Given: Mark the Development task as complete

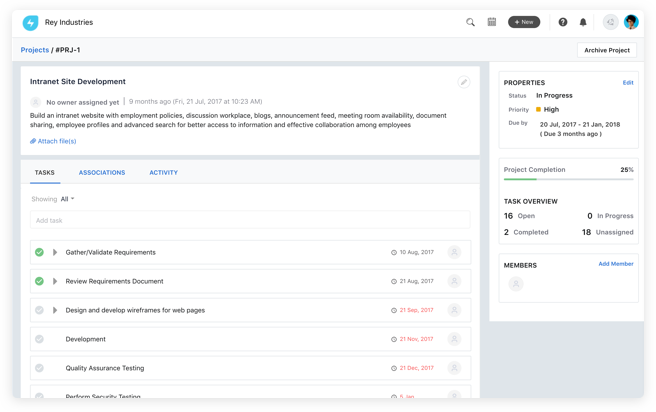Looking at the screenshot, I should 39,340.
